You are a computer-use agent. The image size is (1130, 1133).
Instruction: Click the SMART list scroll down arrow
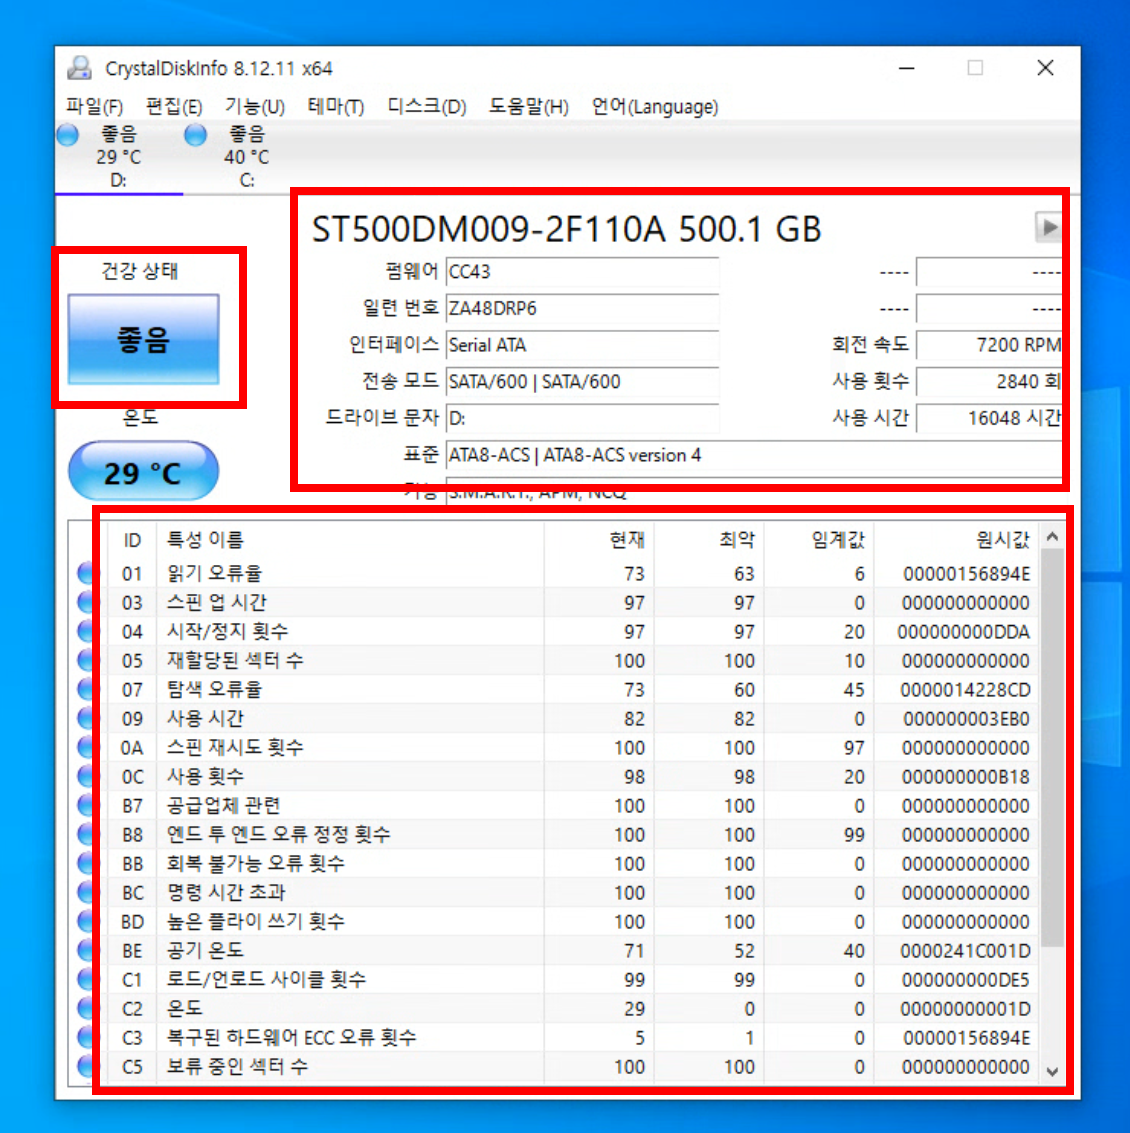[x=1052, y=1071]
